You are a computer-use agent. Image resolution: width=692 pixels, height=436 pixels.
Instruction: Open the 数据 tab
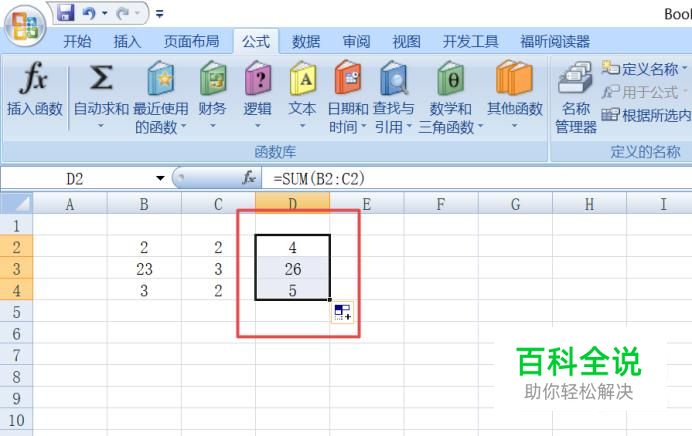pos(306,41)
